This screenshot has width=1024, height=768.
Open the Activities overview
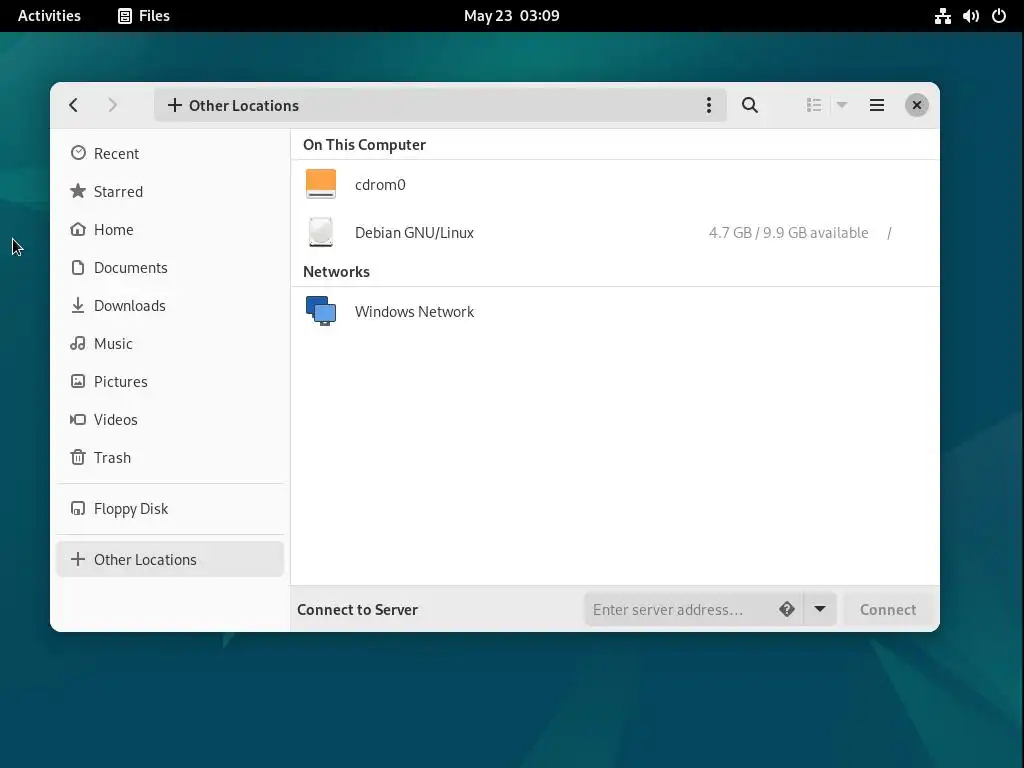point(49,16)
